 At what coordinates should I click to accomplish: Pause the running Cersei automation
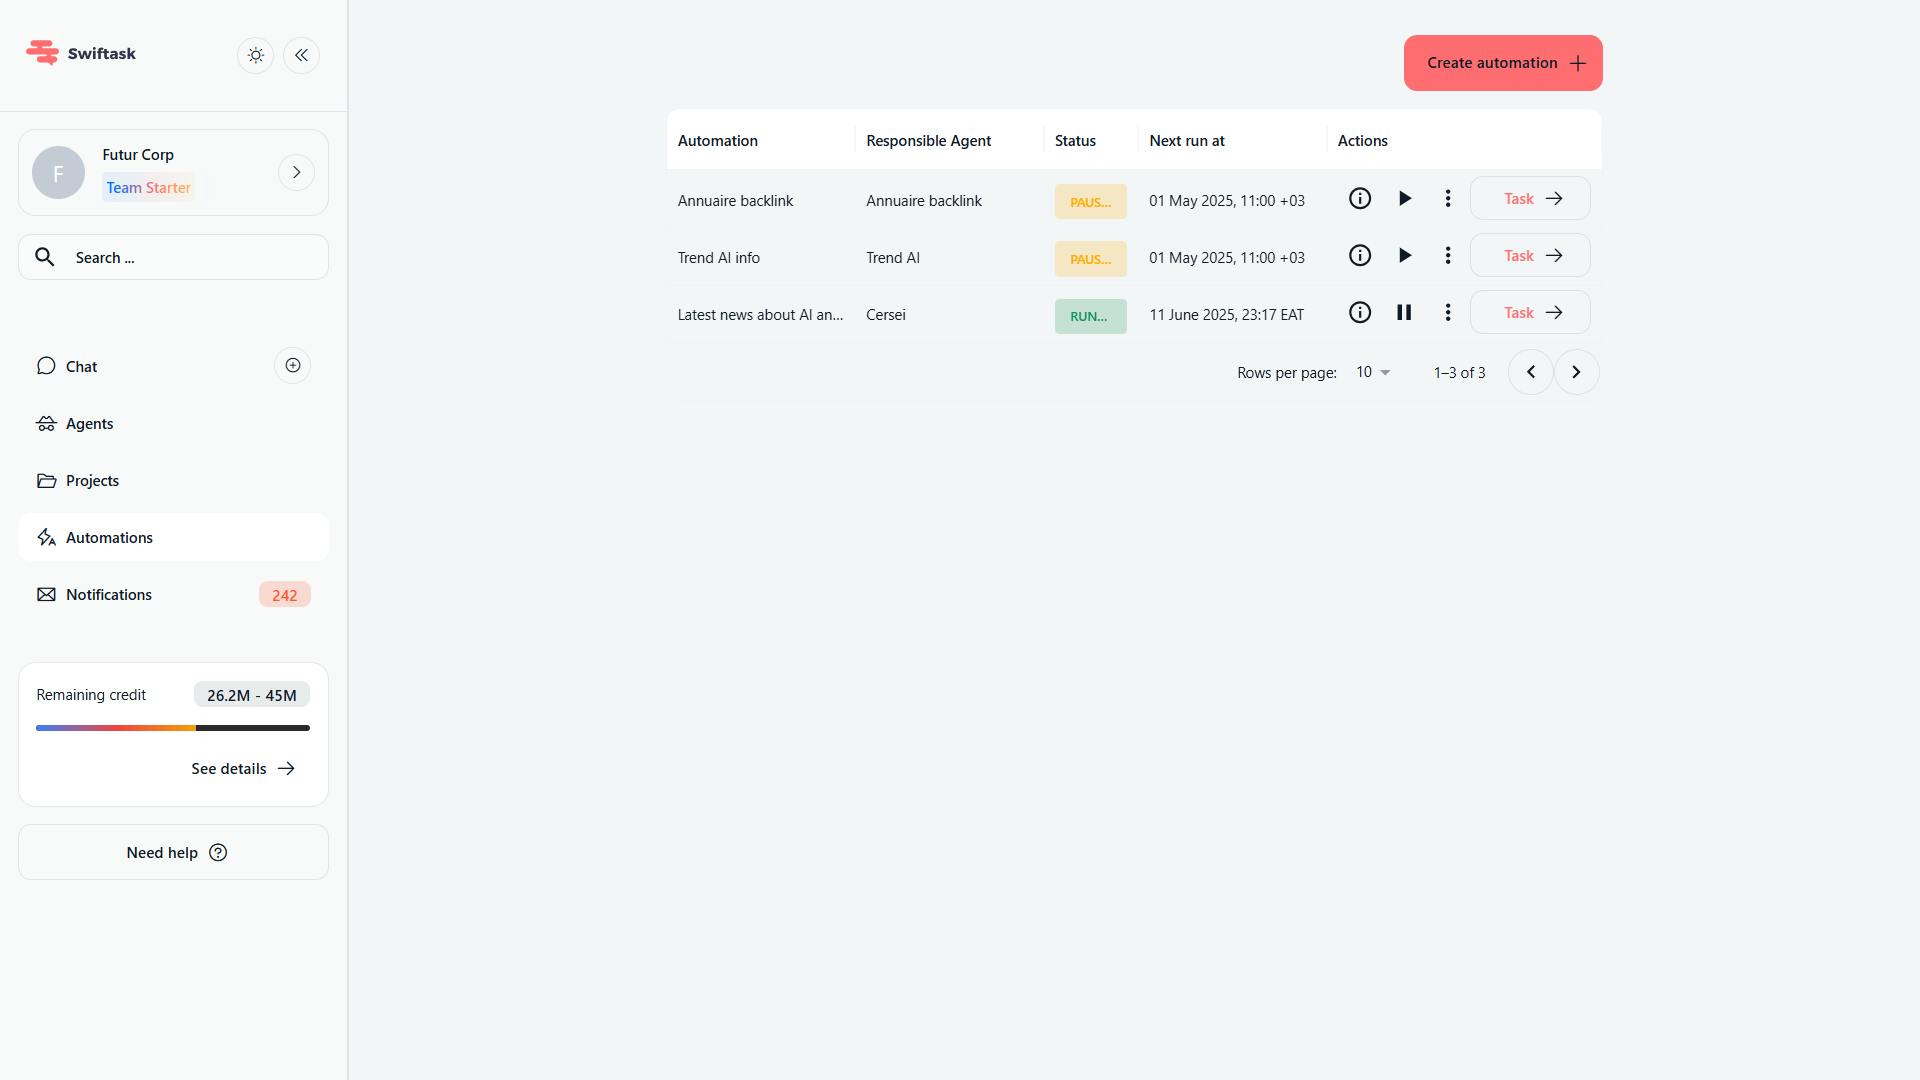tap(1403, 312)
